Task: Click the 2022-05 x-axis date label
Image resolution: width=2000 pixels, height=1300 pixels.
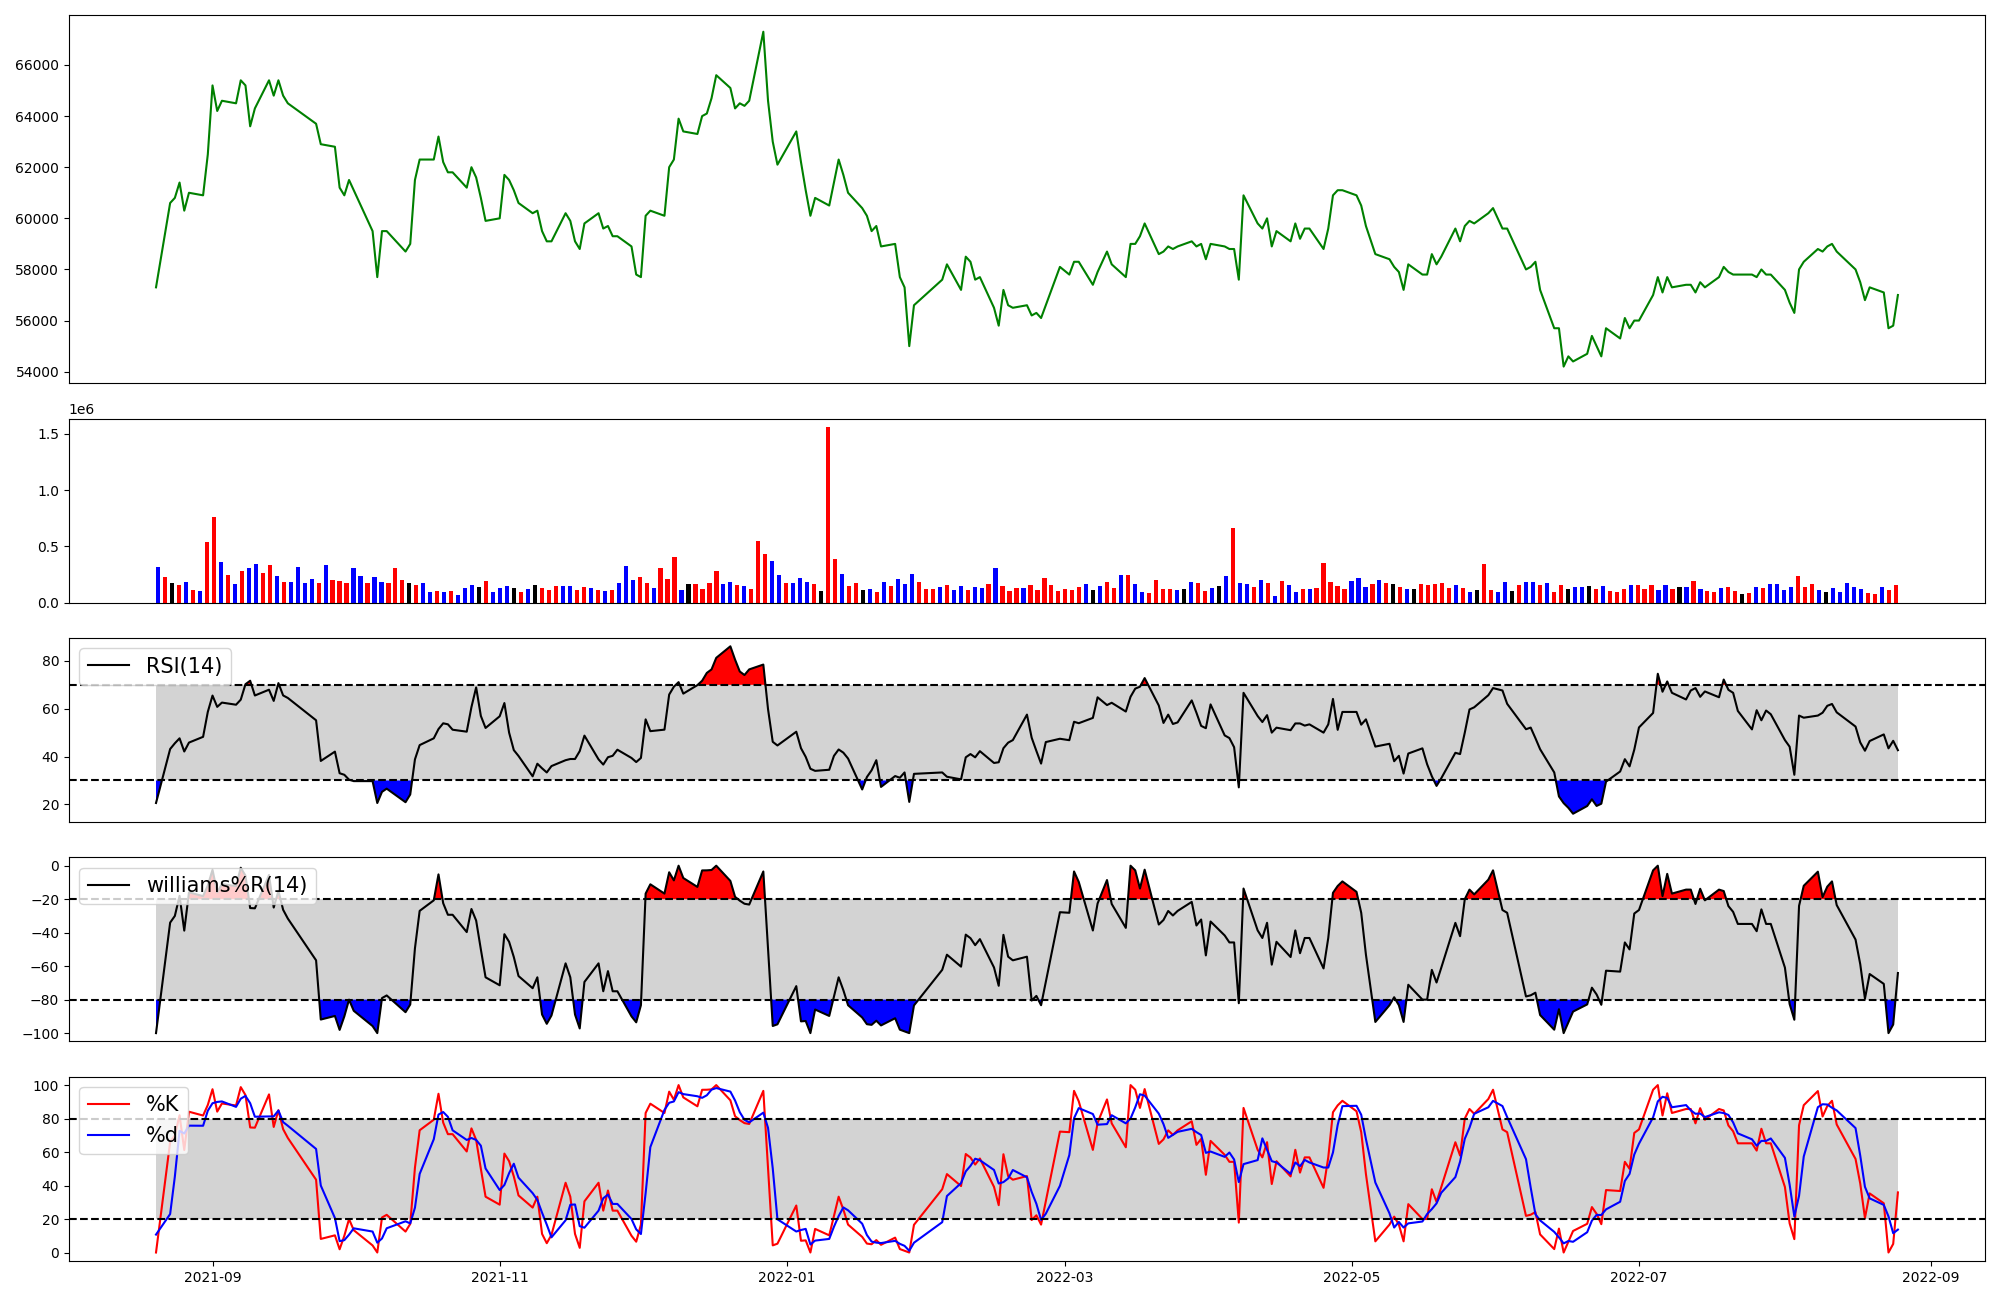Action: pyautogui.click(x=1352, y=1276)
